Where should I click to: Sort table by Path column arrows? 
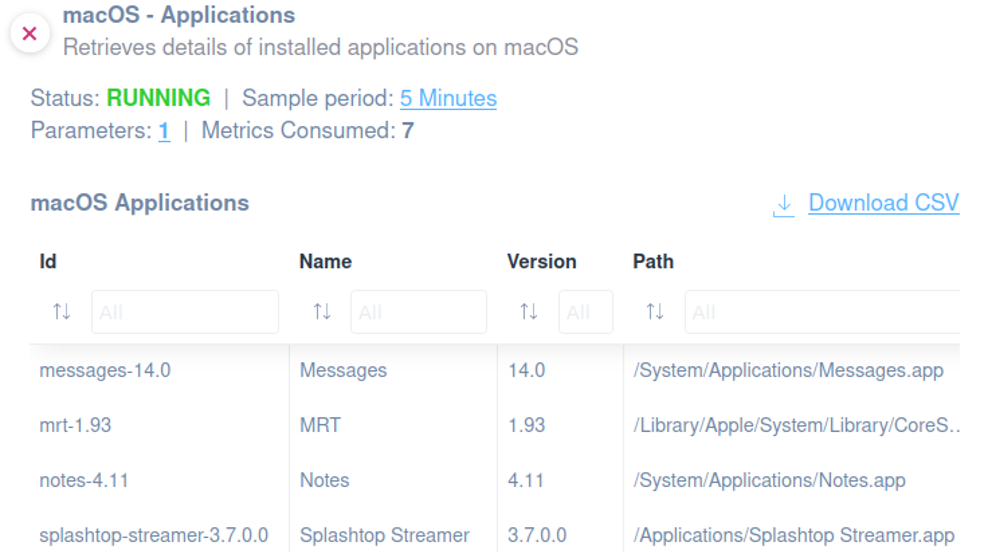(x=655, y=311)
